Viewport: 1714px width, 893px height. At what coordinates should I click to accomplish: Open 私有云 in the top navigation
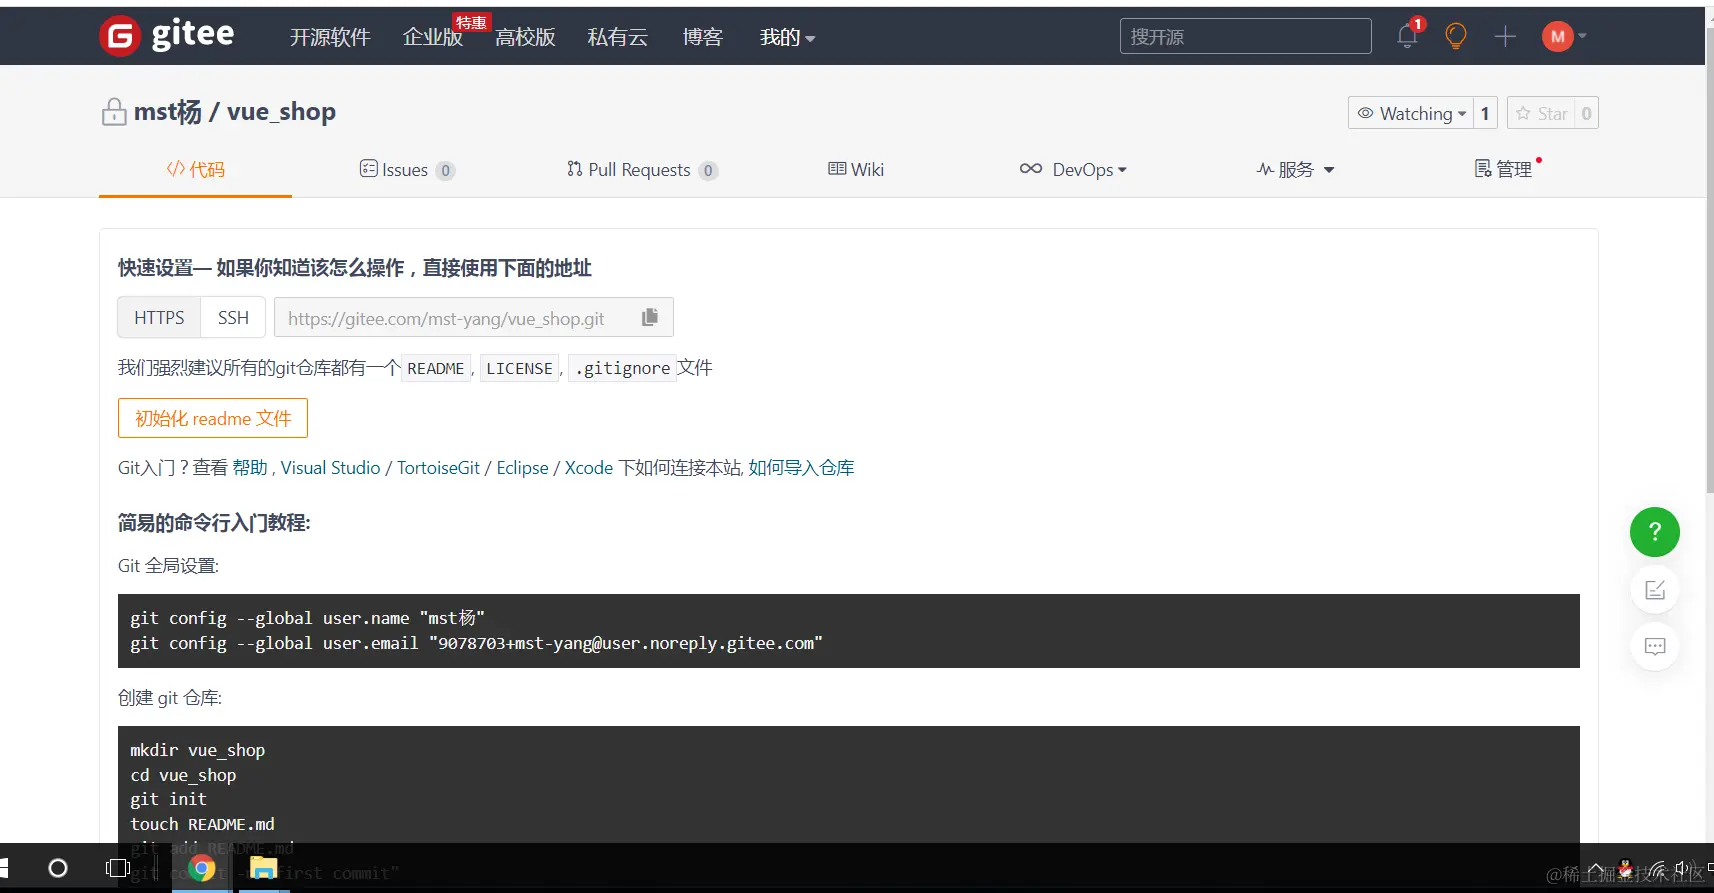618,38
